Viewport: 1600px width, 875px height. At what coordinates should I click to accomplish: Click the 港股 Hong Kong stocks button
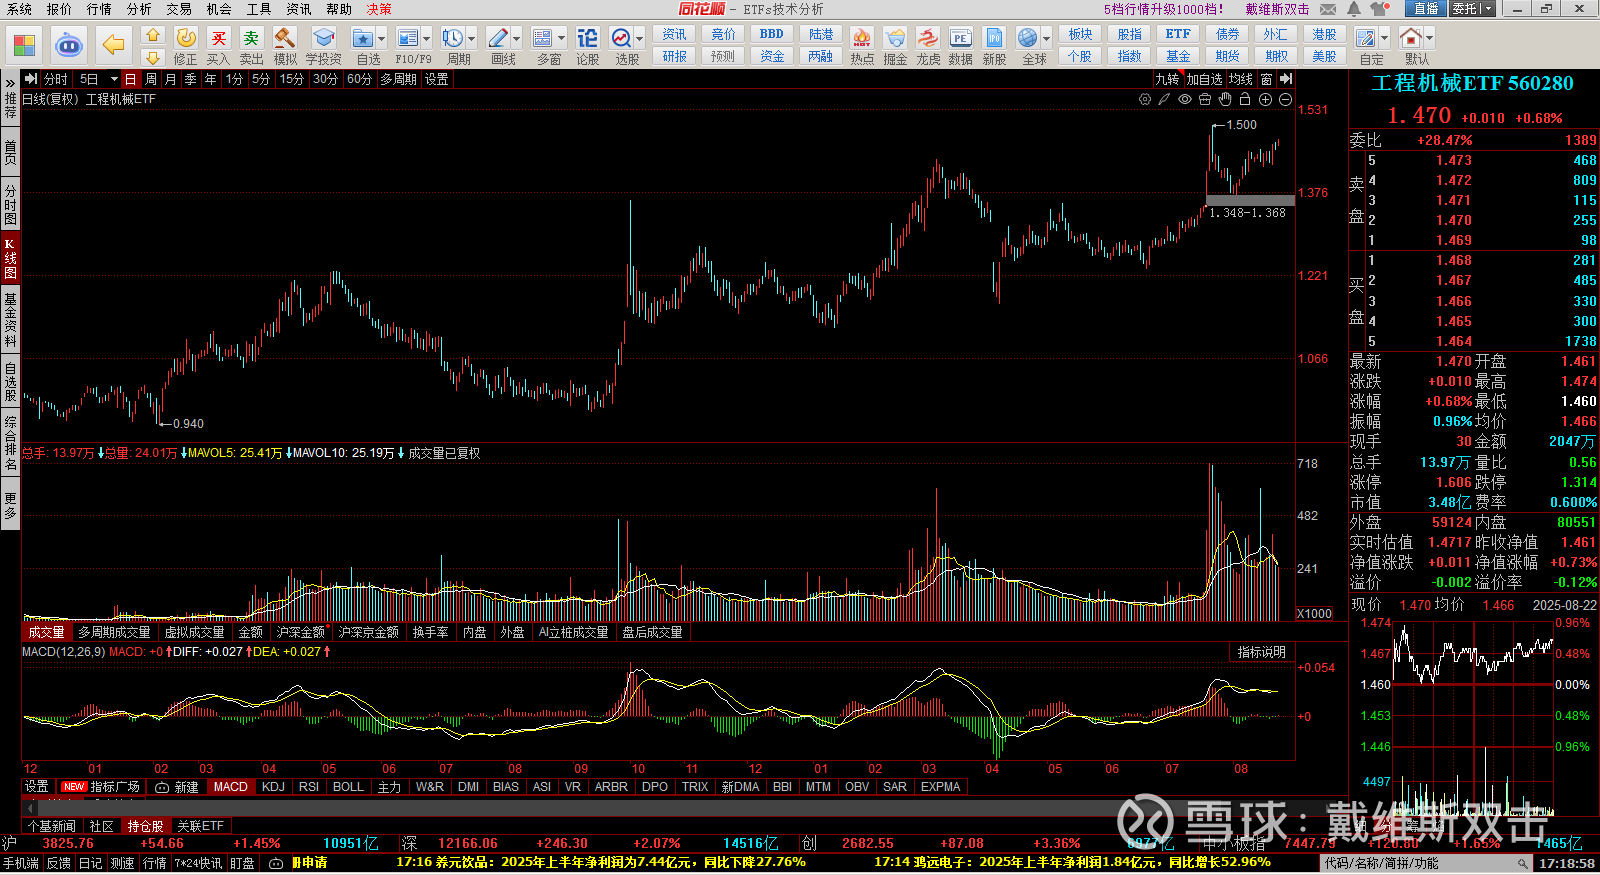click(1324, 34)
